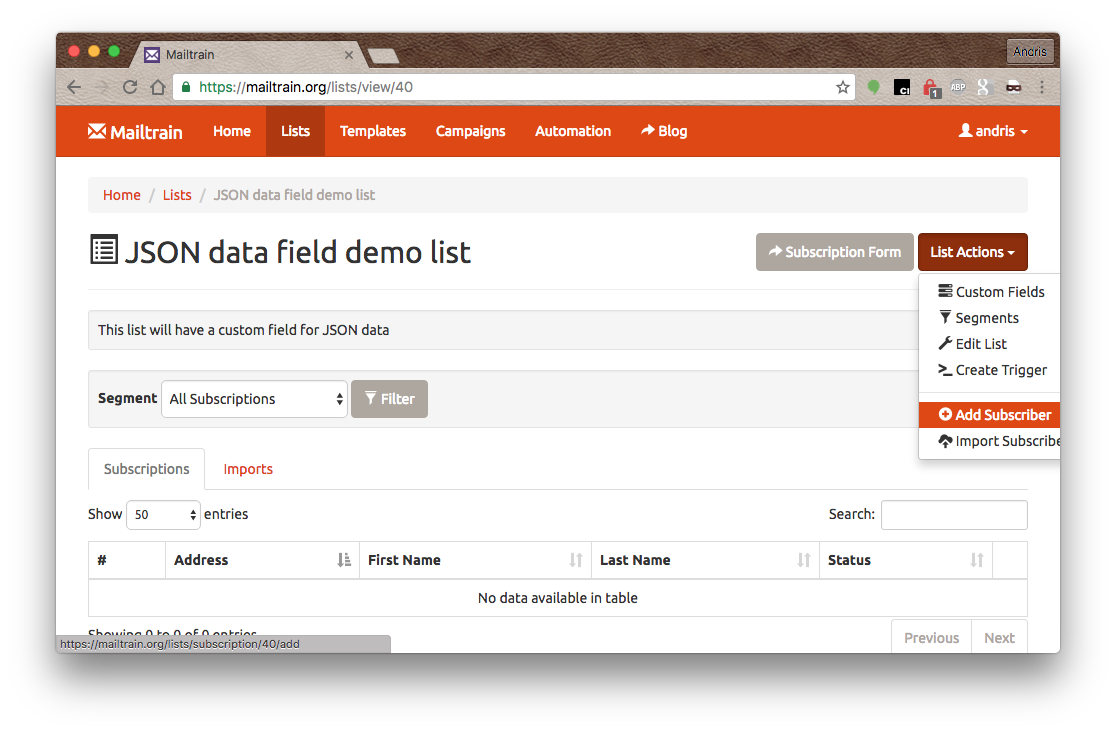Viewport: 1116px width, 733px height.
Task: Choose Custom Fields from List Actions
Action: click(x=989, y=292)
